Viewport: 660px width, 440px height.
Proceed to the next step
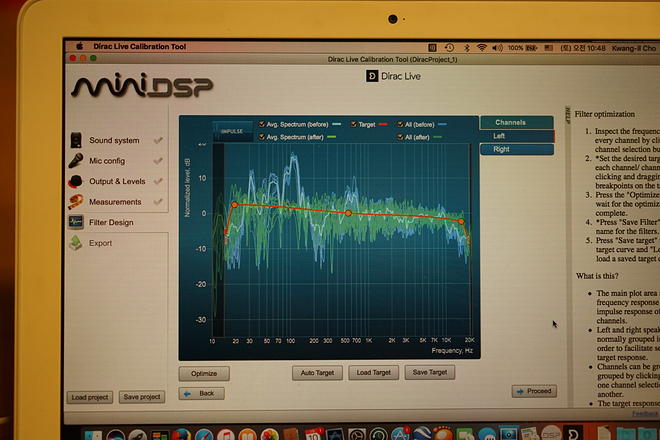535,391
